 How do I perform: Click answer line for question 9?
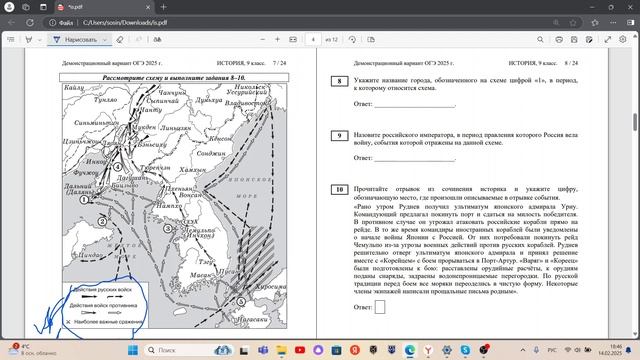click(x=414, y=158)
